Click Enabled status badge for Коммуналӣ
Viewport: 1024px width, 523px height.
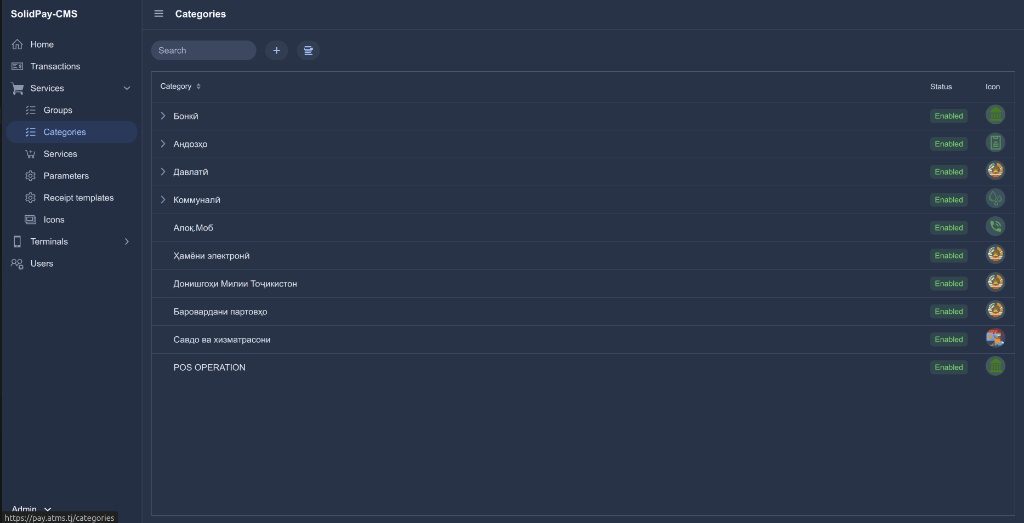click(x=948, y=200)
